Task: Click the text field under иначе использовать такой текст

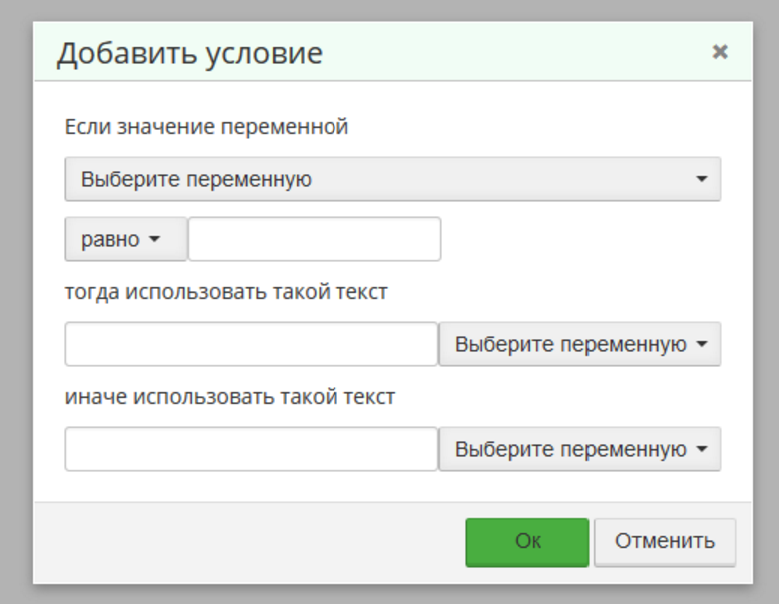Action: [251, 449]
